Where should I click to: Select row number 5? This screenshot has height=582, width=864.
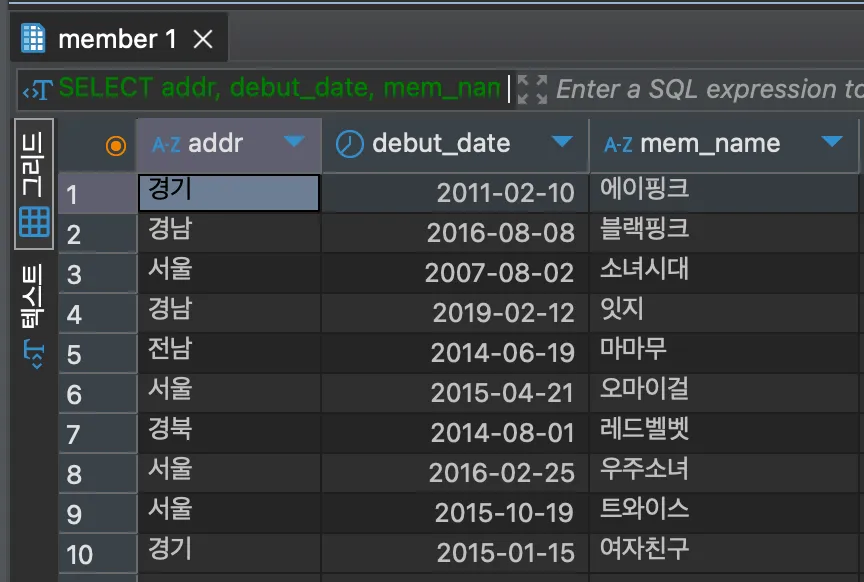click(98, 354)
